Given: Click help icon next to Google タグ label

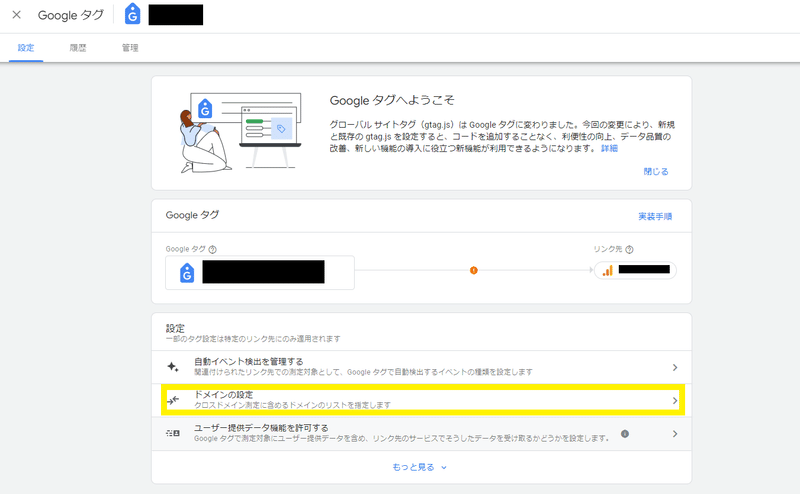Looking at the screenshot, I should pyautogui.click(x=213, y=250).
